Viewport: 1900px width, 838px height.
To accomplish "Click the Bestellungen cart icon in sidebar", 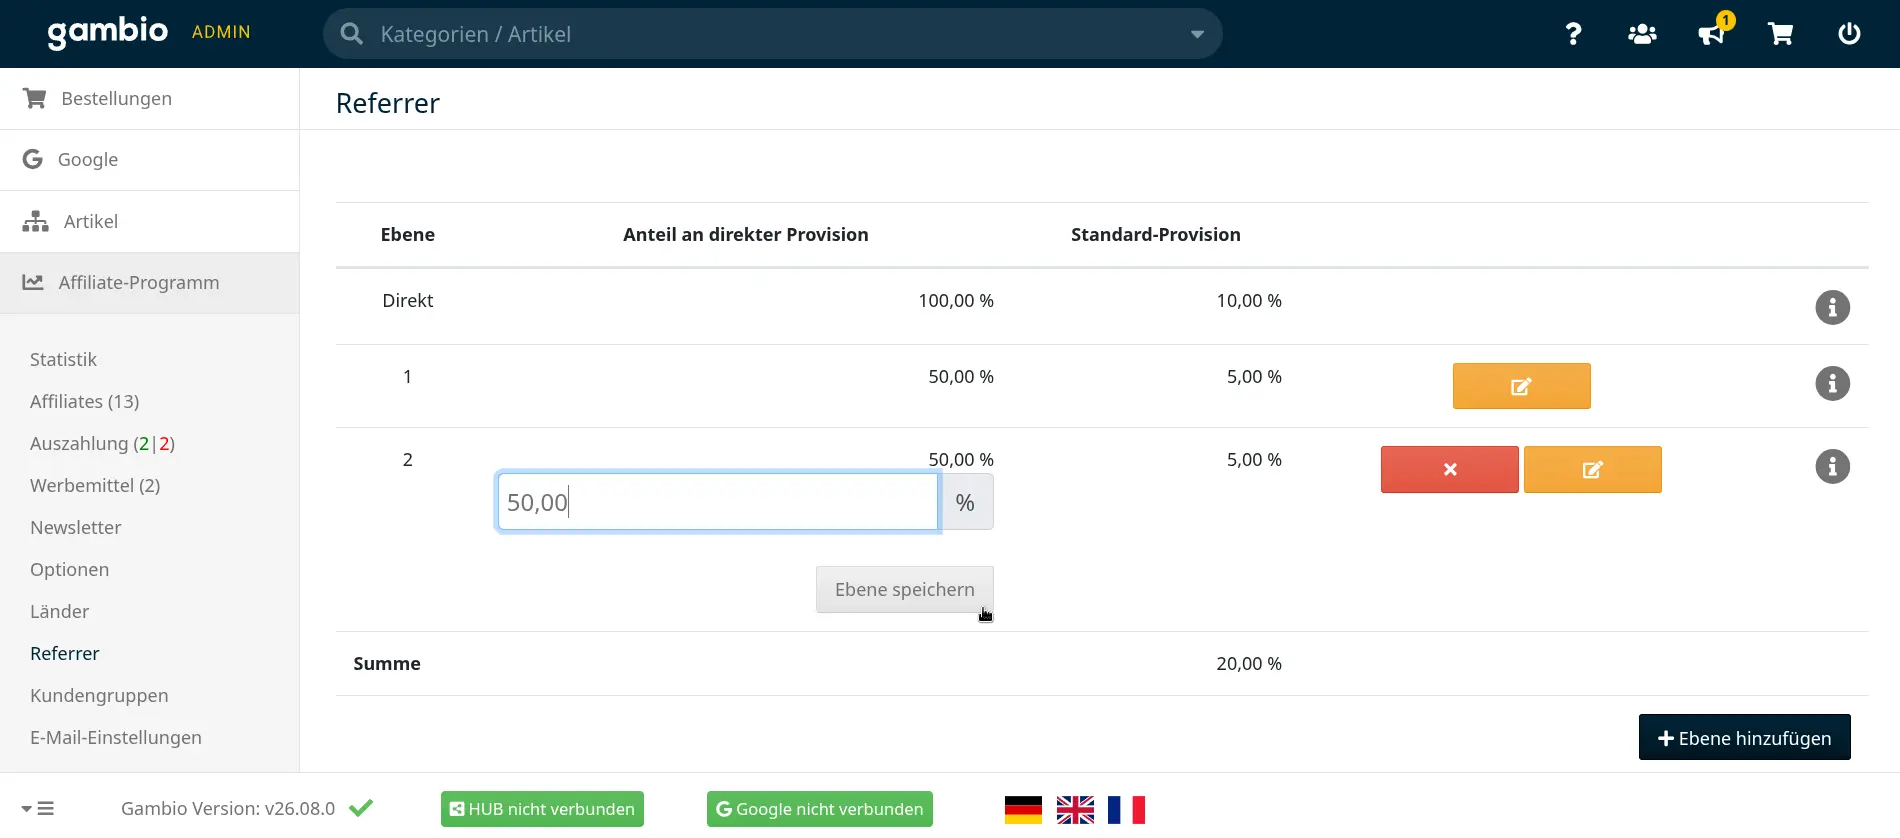I will point(35,98).
